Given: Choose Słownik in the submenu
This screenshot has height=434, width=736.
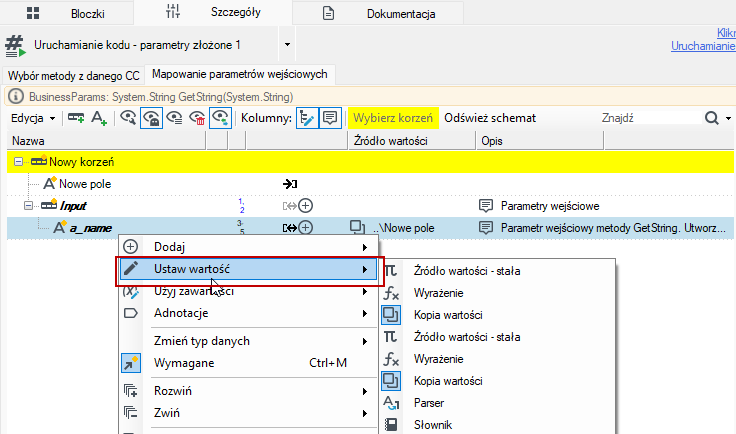Looking at the screenshot, I should pos(497,425).
